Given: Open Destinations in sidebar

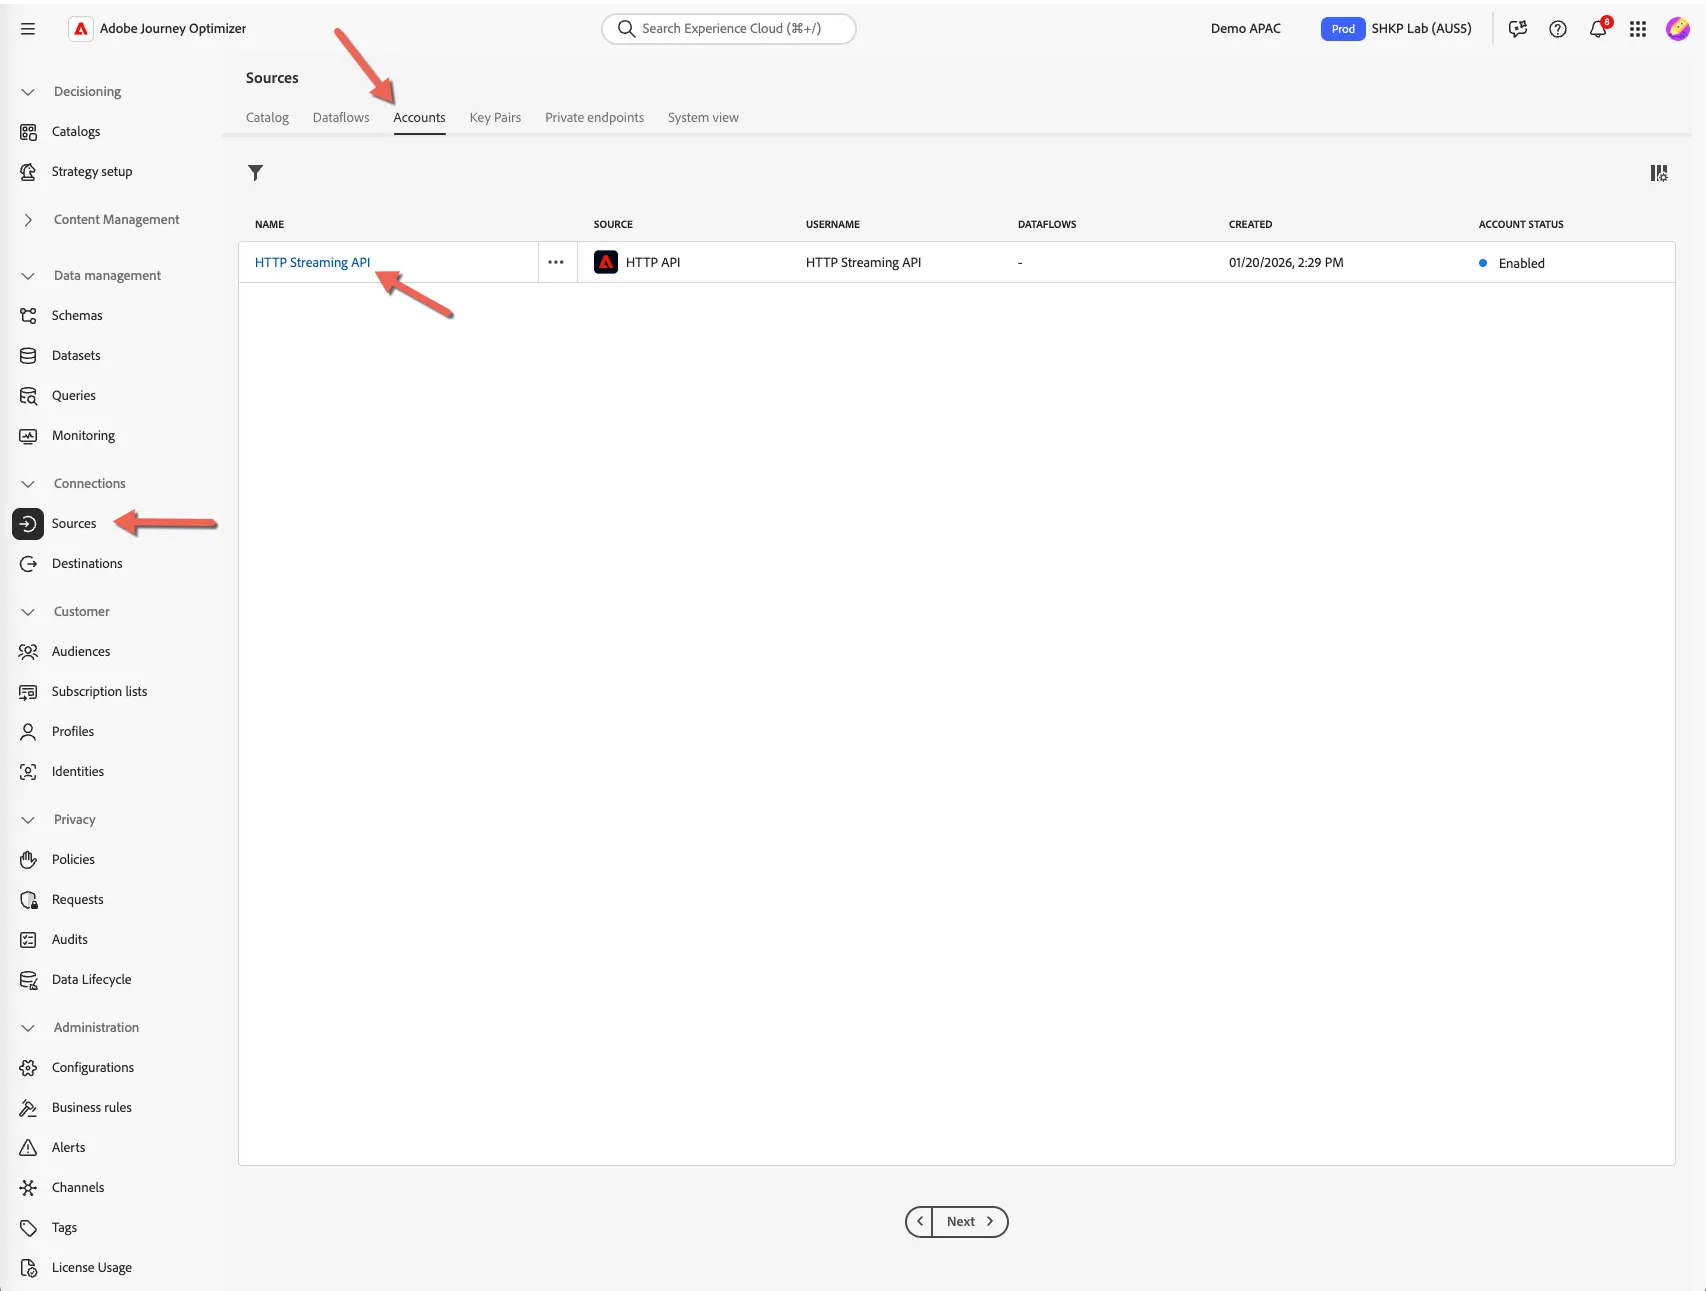Looking at the screenshot, I should tap(87, 563).
